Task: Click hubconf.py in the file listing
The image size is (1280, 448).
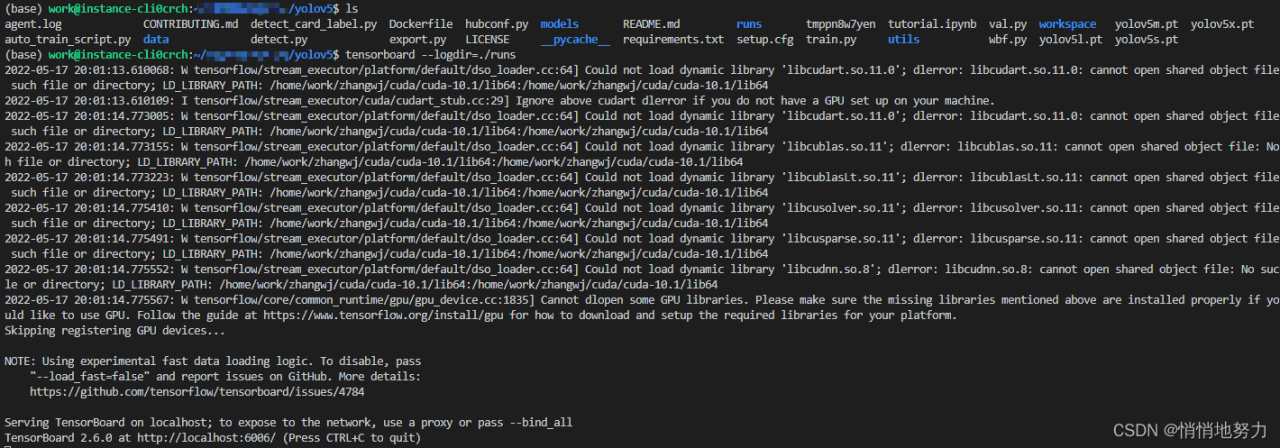Action: click(496, 24)
